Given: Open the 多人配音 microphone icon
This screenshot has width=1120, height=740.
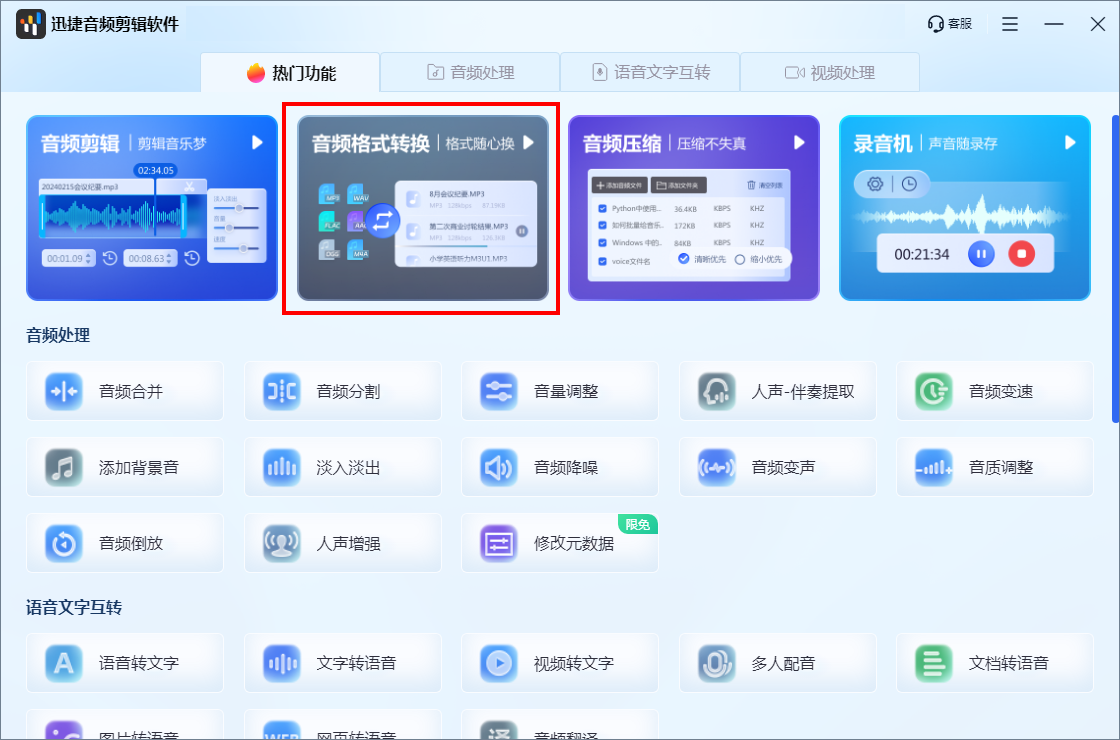Looking at the screenshot, I should pos(716,663).
